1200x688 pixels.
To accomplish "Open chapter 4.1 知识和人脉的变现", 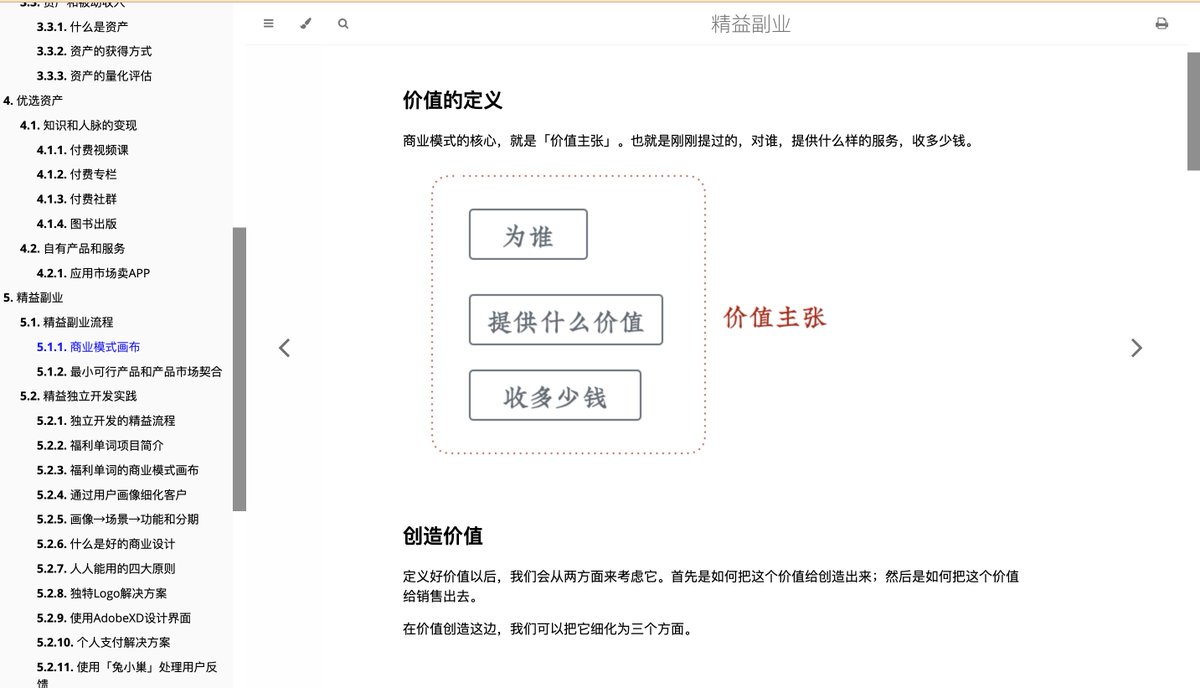I will 78,125.
